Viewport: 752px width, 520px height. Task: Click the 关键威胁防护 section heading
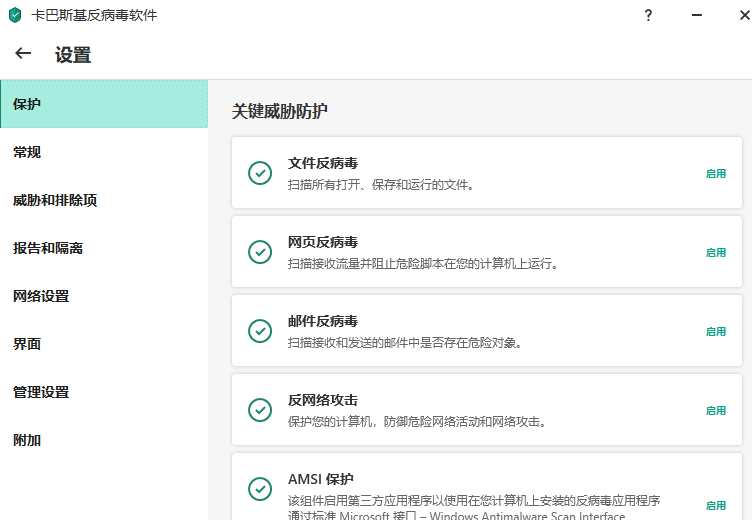[280, 111]
